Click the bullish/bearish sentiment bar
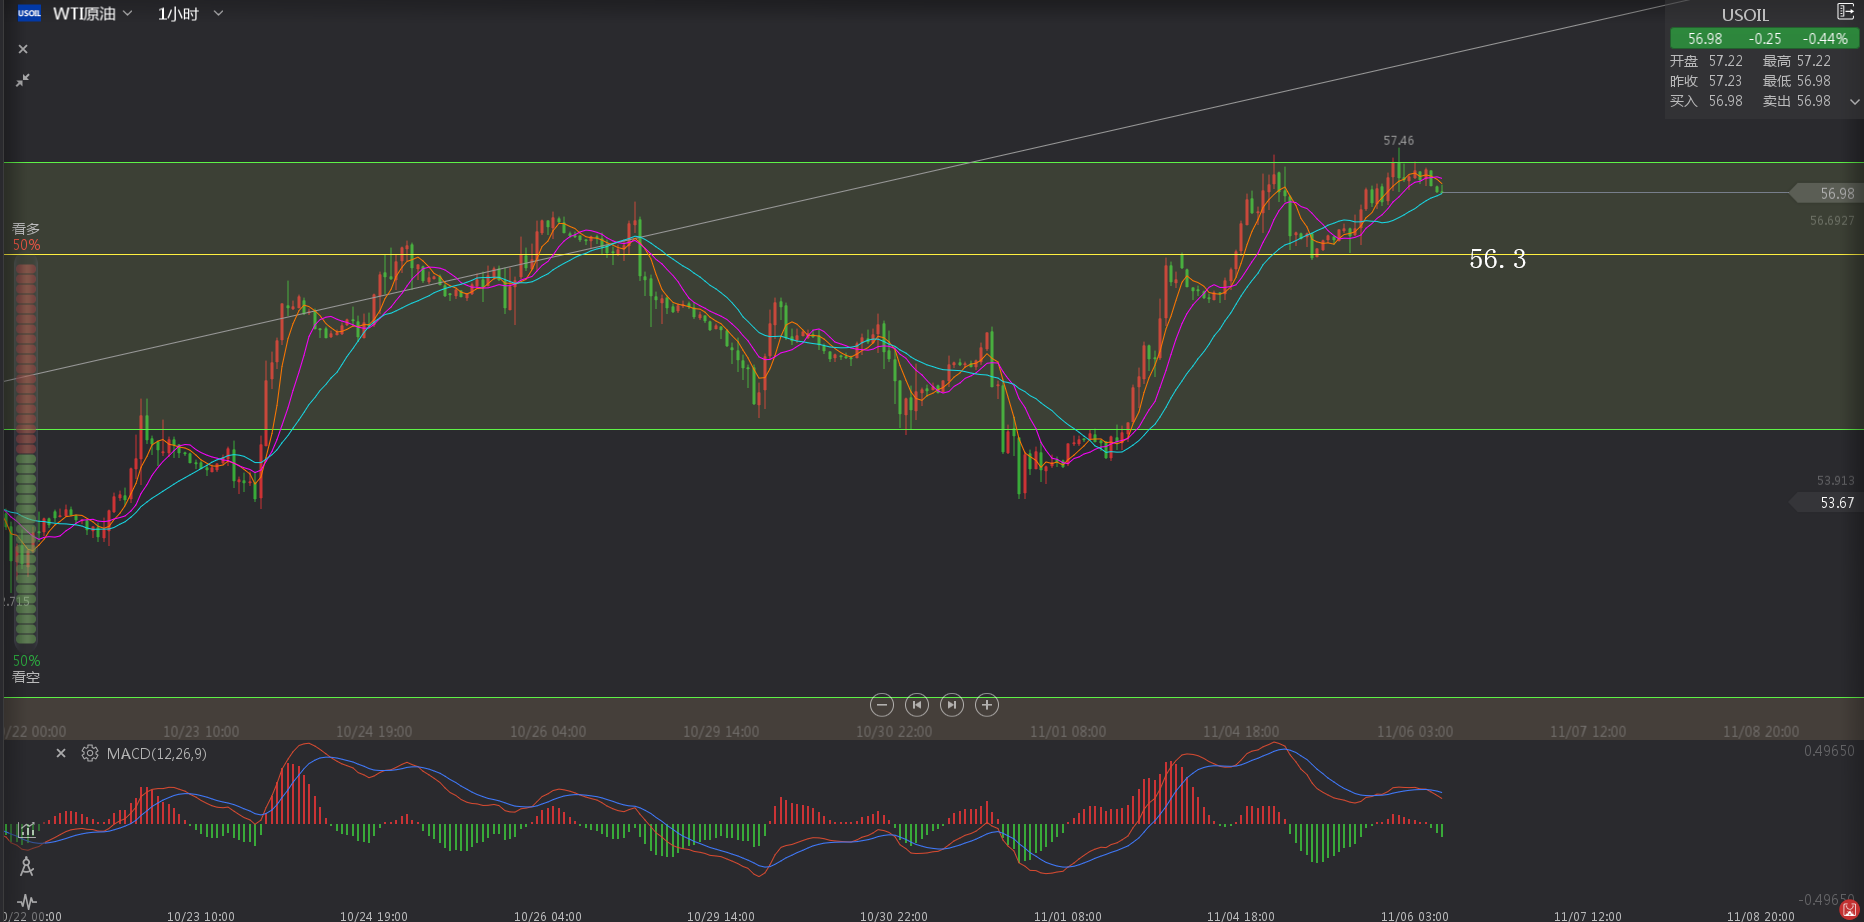The height and width of the screenshot is (922, 1864). [x=26, y=452]
